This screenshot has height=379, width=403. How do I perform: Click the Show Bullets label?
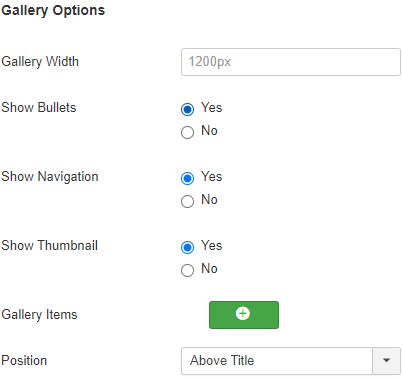39,107
